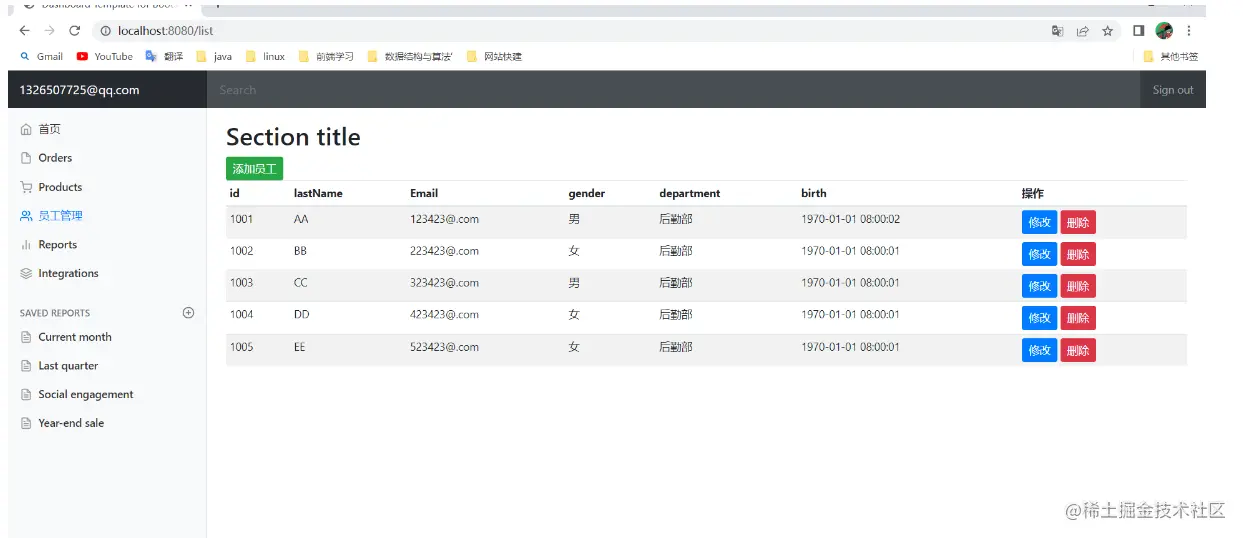Open the profile avatar menu
1243x538 pixels.
1164,31
